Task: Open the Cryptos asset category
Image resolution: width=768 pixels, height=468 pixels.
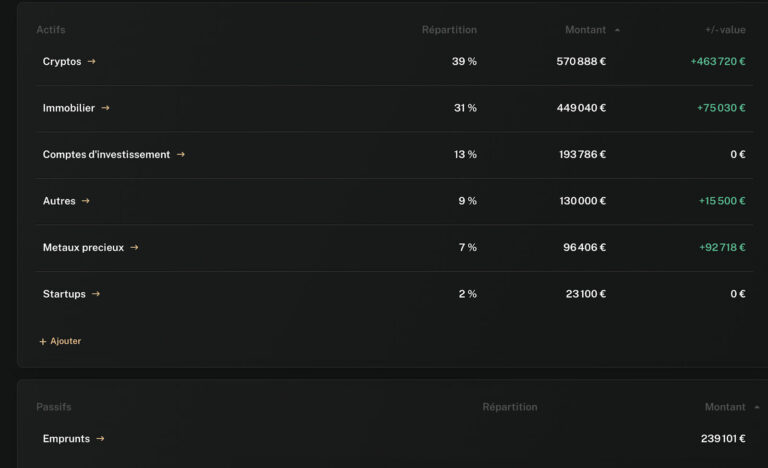Action: click(x=62, y=62)
